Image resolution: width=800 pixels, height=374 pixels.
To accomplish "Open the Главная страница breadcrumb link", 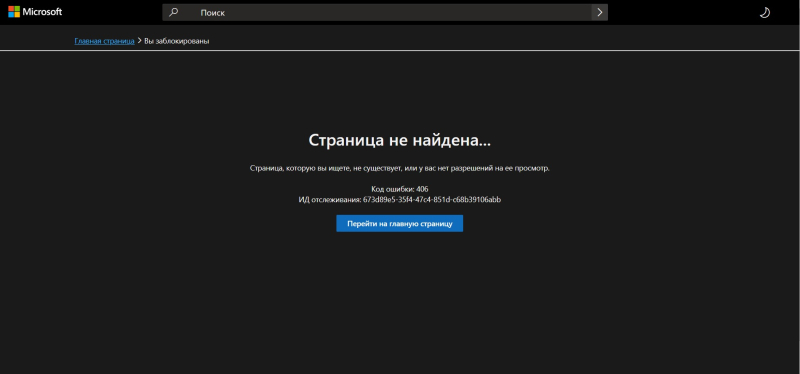I will pyautogui.click(x=105, y=41).
